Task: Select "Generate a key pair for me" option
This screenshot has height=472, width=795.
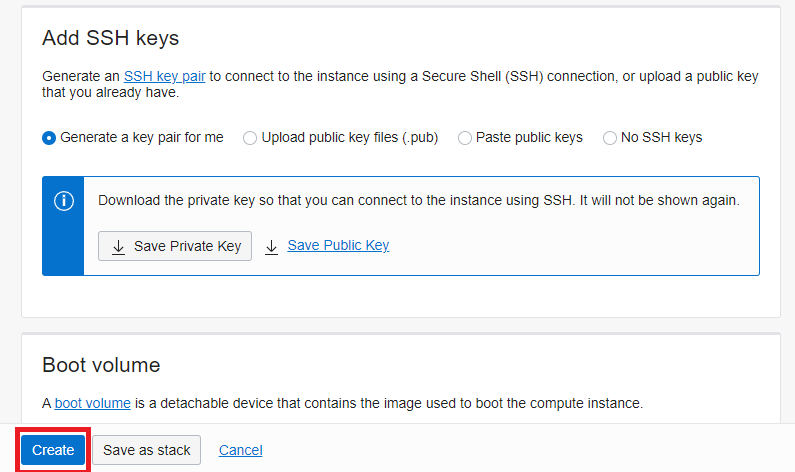Action: [49, 138]
